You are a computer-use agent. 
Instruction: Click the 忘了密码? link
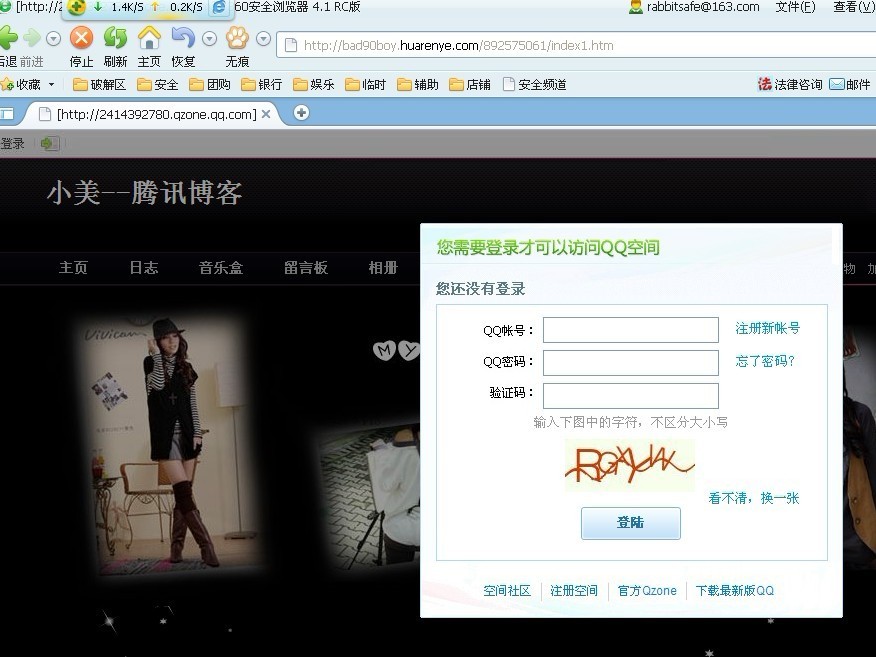[x=765, y=361]
